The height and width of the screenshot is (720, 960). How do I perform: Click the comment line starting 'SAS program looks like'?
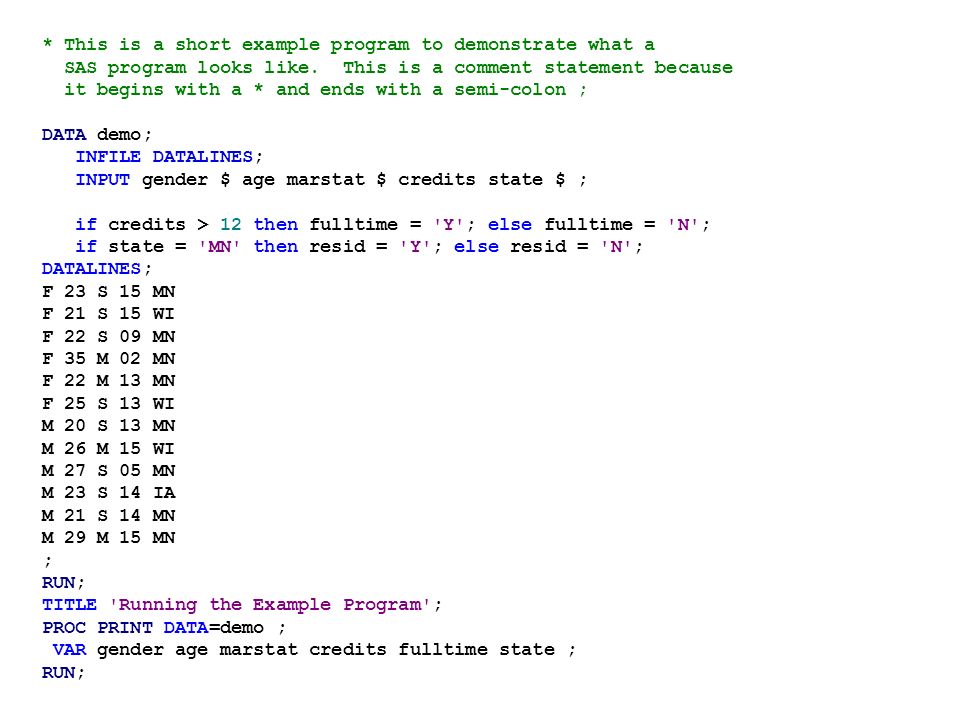(x=398, y=67)
